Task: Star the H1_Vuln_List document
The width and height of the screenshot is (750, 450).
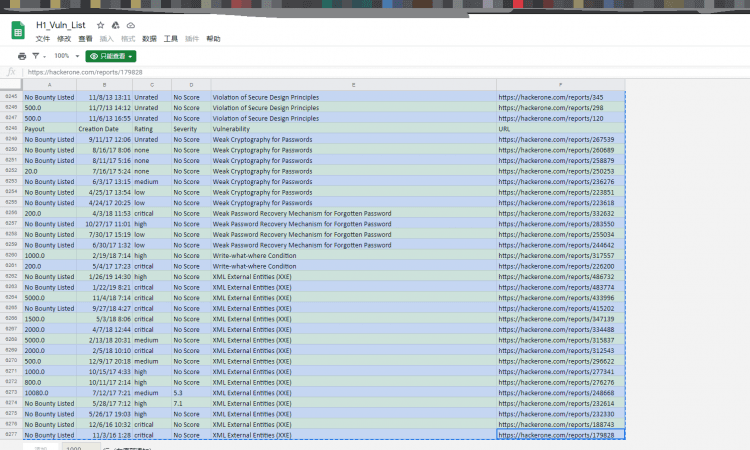Action: click(x=100, y=24)
